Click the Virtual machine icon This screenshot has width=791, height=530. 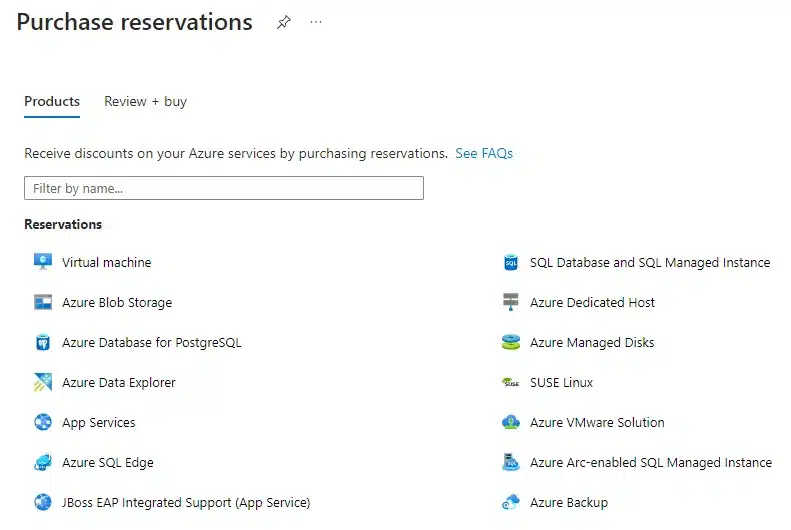pos(43,262)
